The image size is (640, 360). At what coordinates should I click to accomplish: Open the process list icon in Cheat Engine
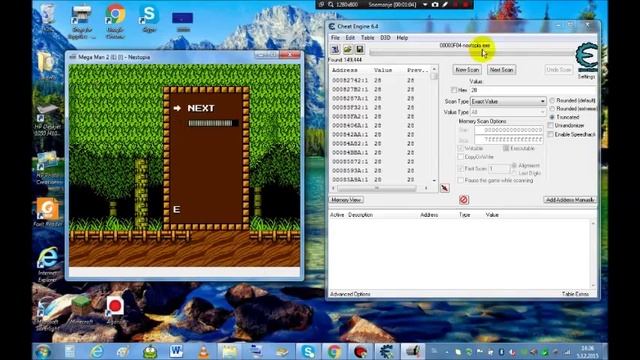[x=335, y=49]
